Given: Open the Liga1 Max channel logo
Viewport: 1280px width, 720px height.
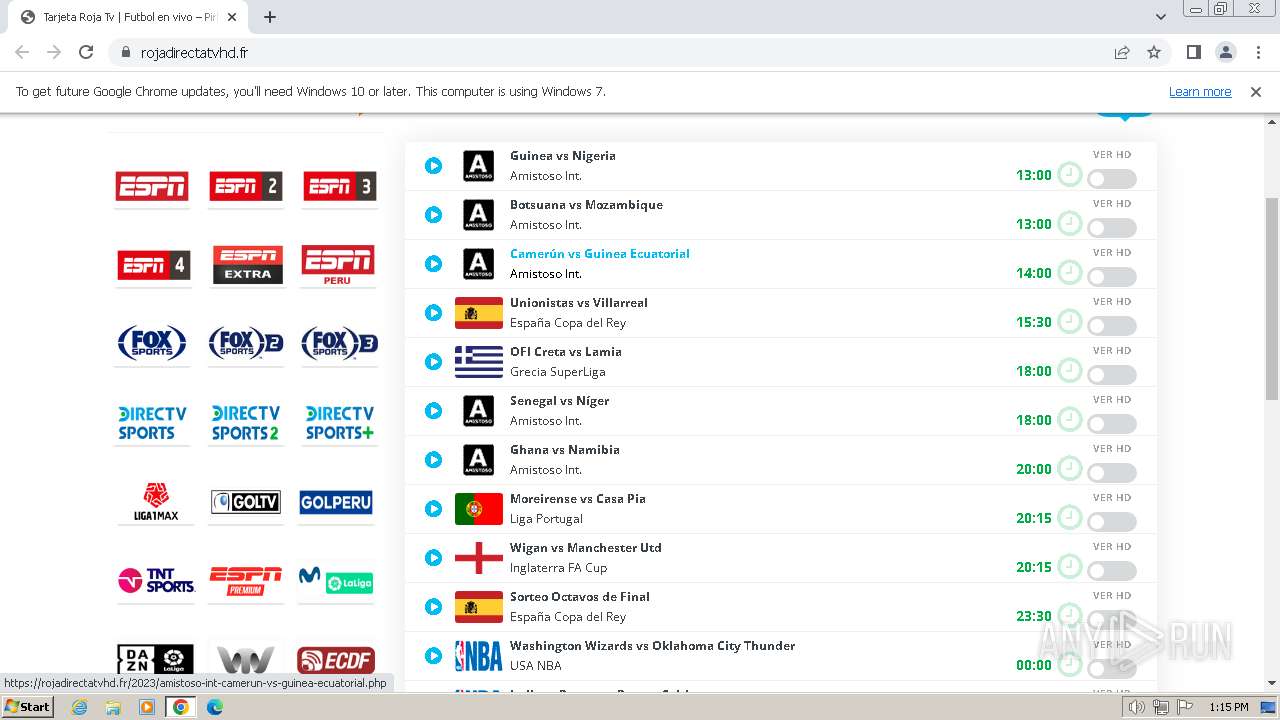Looking at the screenshot, I should click(155, 502).
